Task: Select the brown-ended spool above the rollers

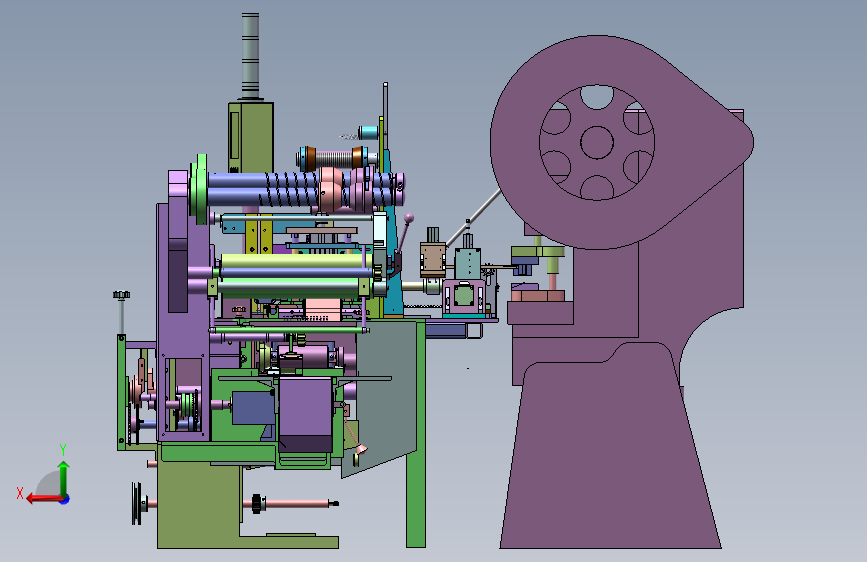Action: (332, 158)
